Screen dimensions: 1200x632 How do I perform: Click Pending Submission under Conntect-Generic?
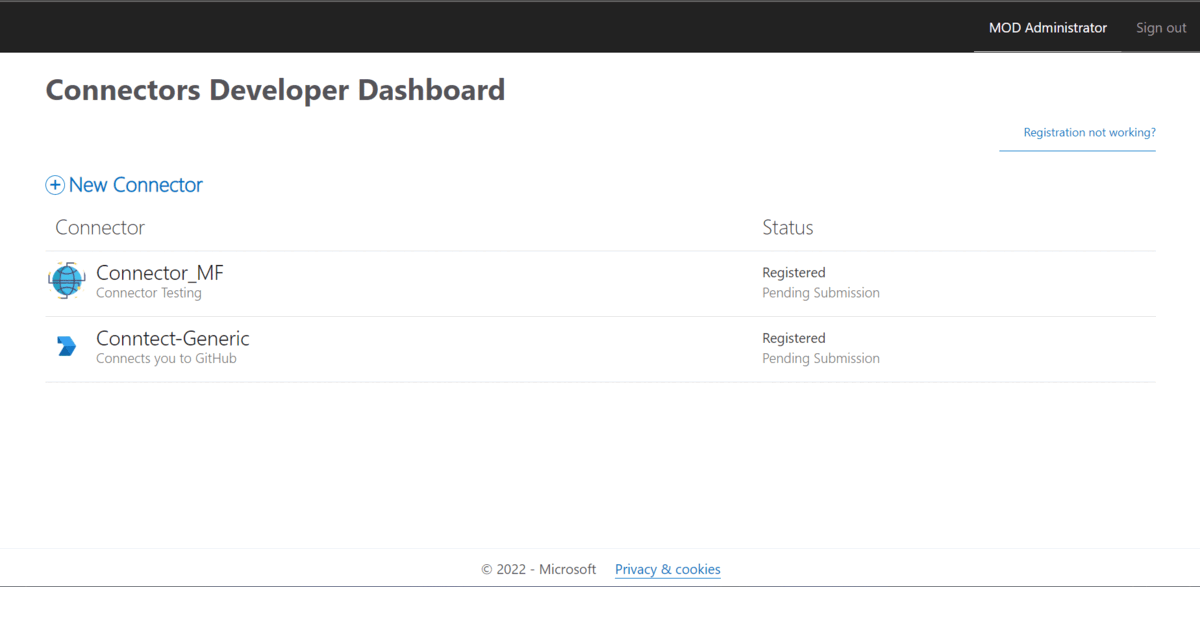coord(820,358)
